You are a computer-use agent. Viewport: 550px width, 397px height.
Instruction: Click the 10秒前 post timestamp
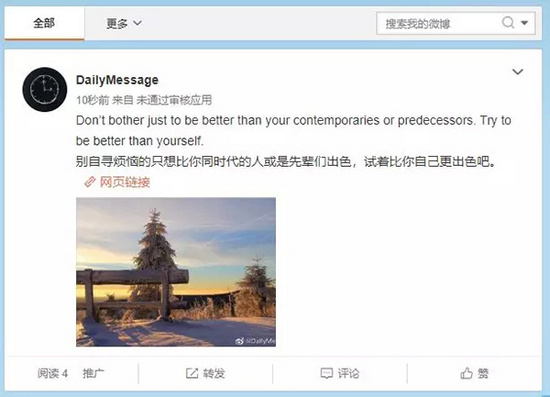pos(93,100)
